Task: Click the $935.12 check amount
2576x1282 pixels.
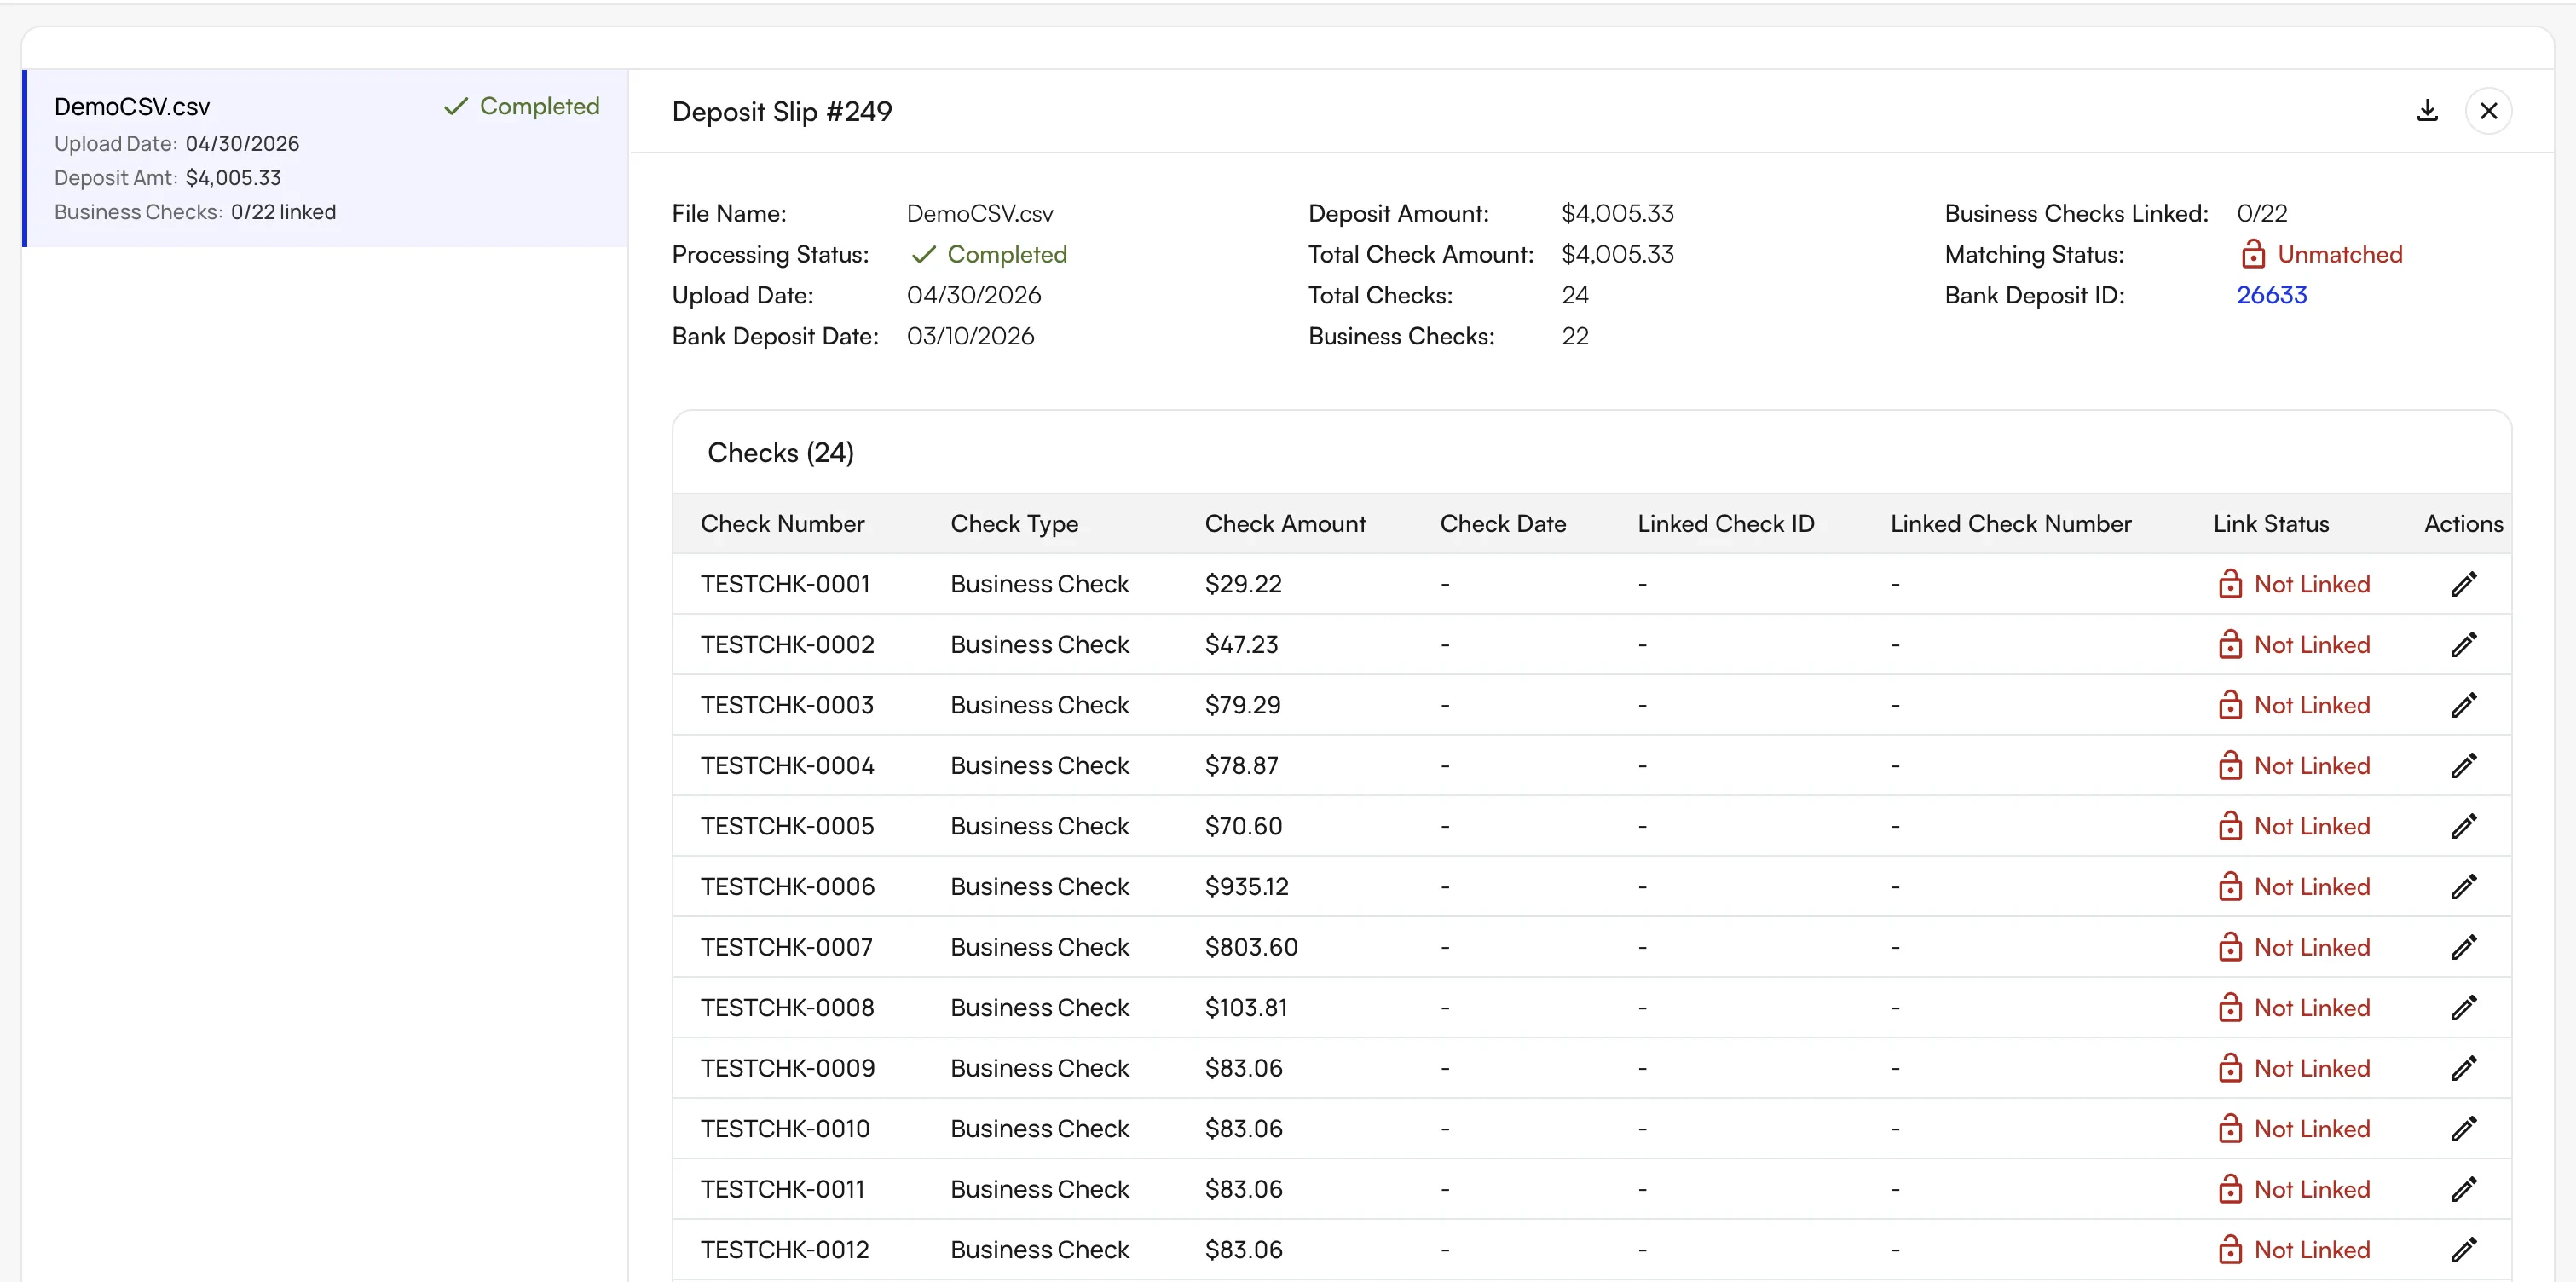Action: click(x=1246, y=886)
